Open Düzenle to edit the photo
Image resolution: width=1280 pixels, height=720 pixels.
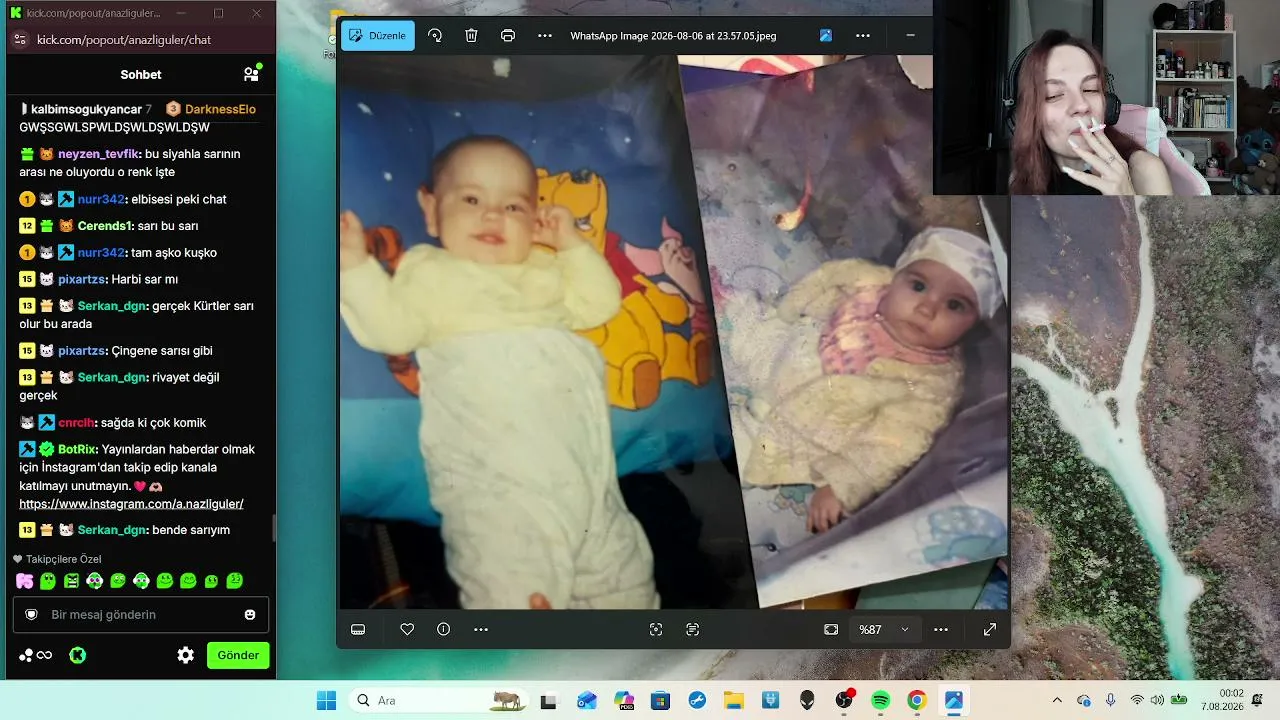[x=377, y=36]
